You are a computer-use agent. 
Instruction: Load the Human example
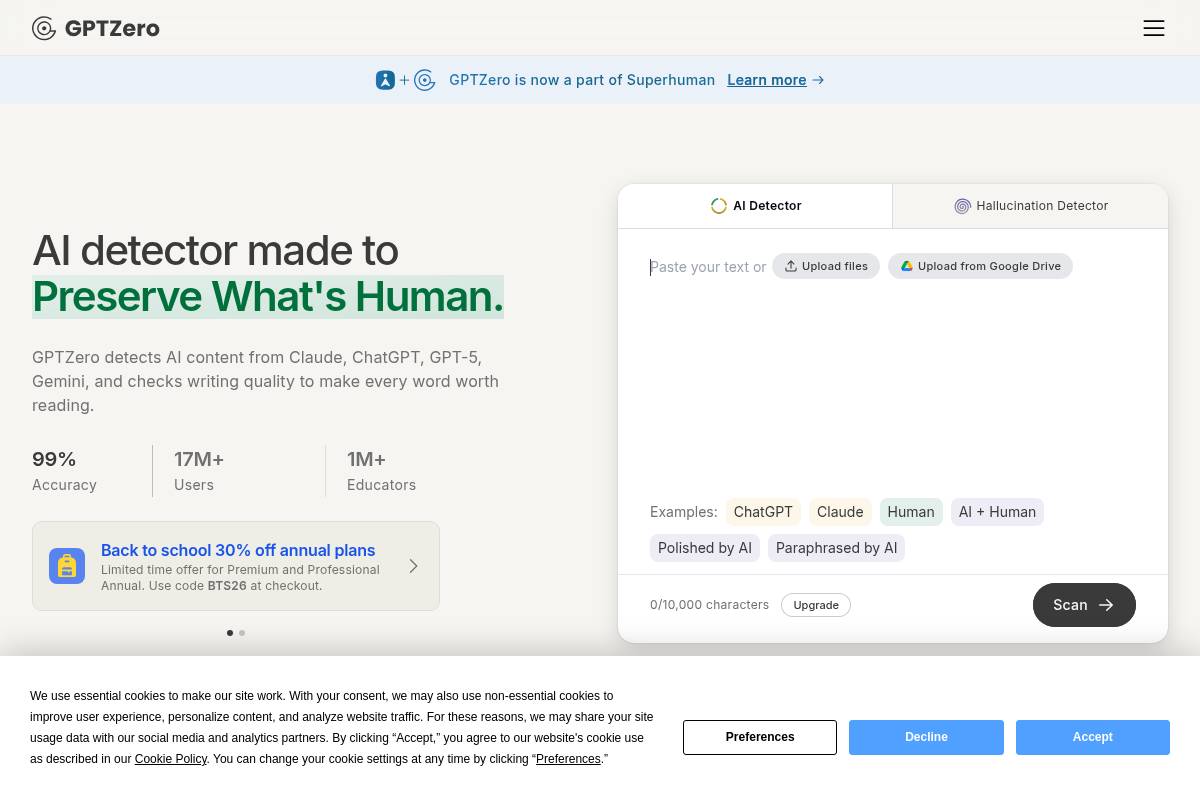tap(911, 512)
